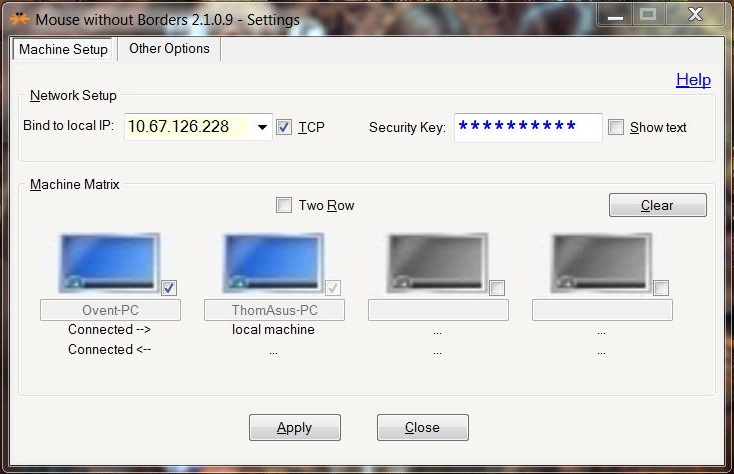The height and width of the screenshot is (474, 734).
Task: Select the Ovent-PC monitor icon
Action: click(110, 263)
